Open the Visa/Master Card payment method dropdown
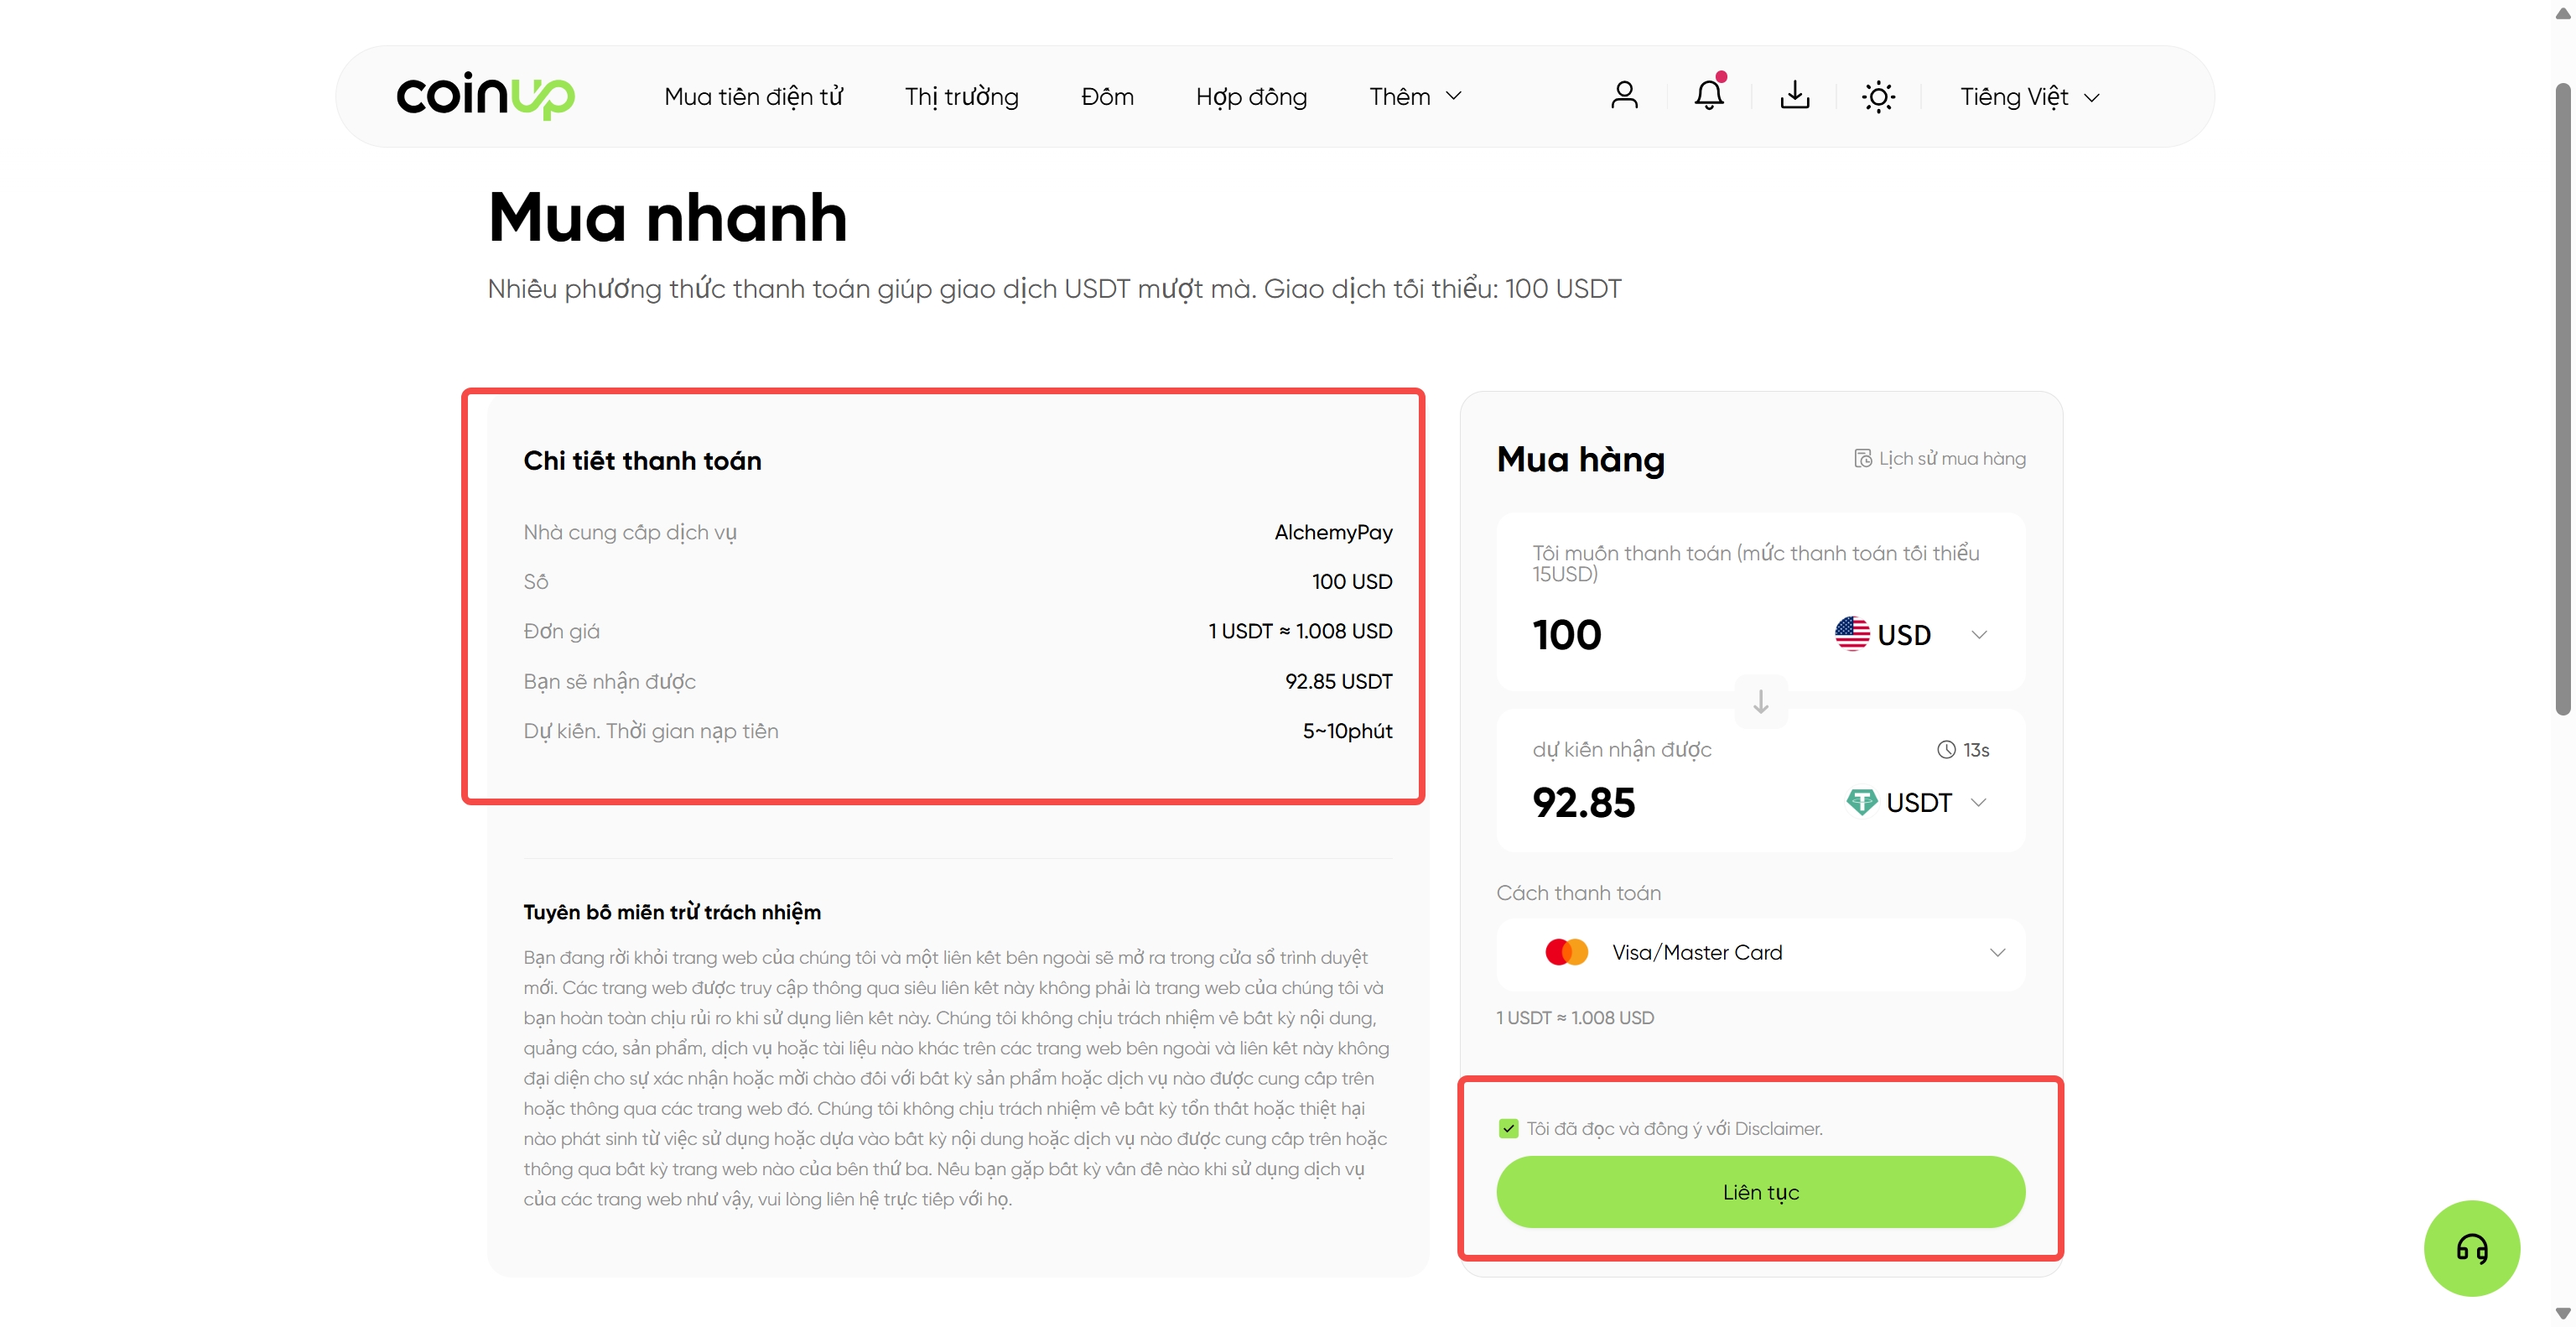Image resolution: width=2576 pixels, height=1327 pixels. tap(1760, 953)
